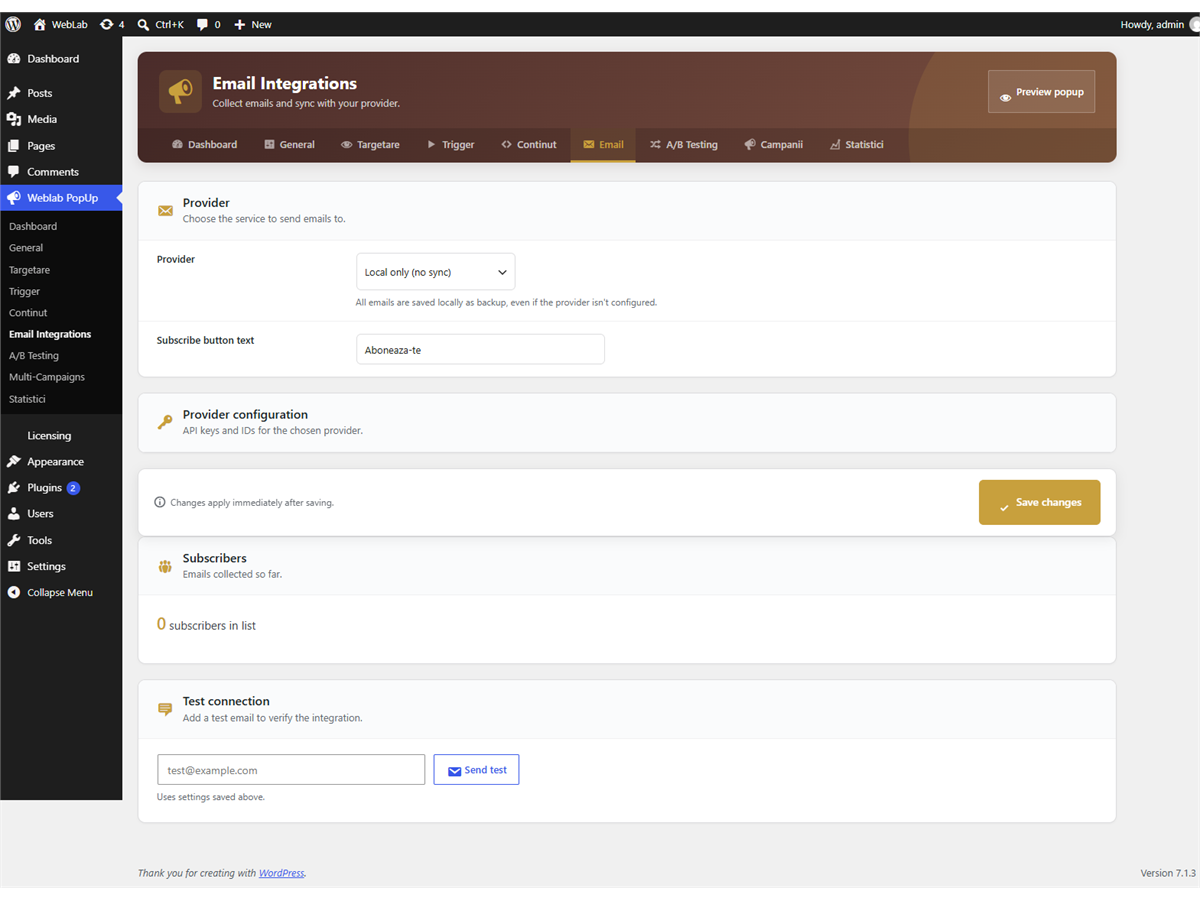1200x900 pixels.
Task: Open the Plugins menu with 2 updates
Action: tap(61, 488)
